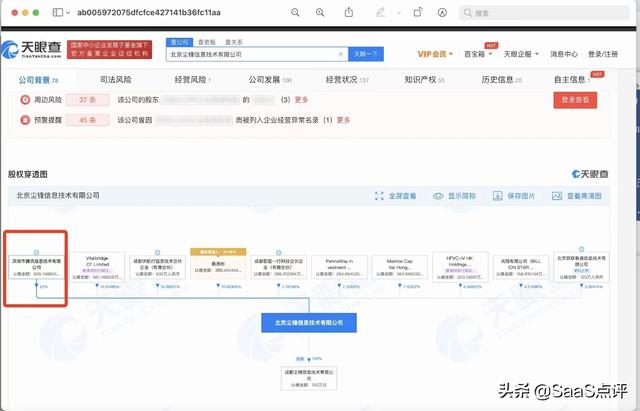Switch to the 自主信息 tab

[x=572, y=80]
